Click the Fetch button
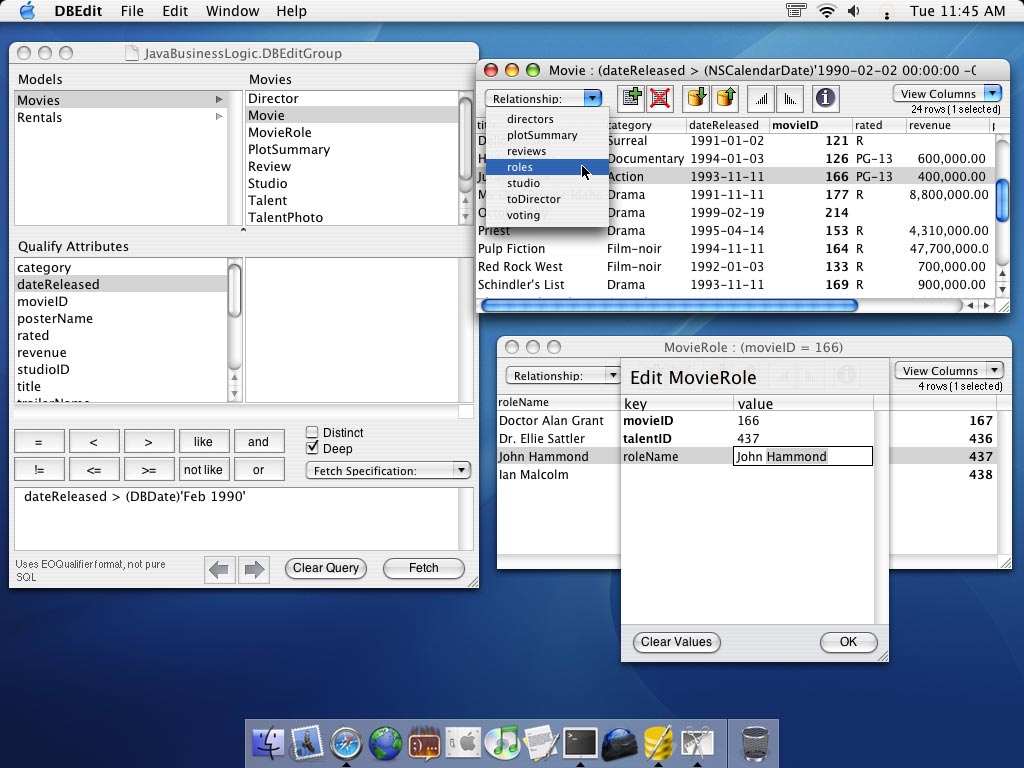This screenshot has width=1024, height=768. (x=423, y=568)
